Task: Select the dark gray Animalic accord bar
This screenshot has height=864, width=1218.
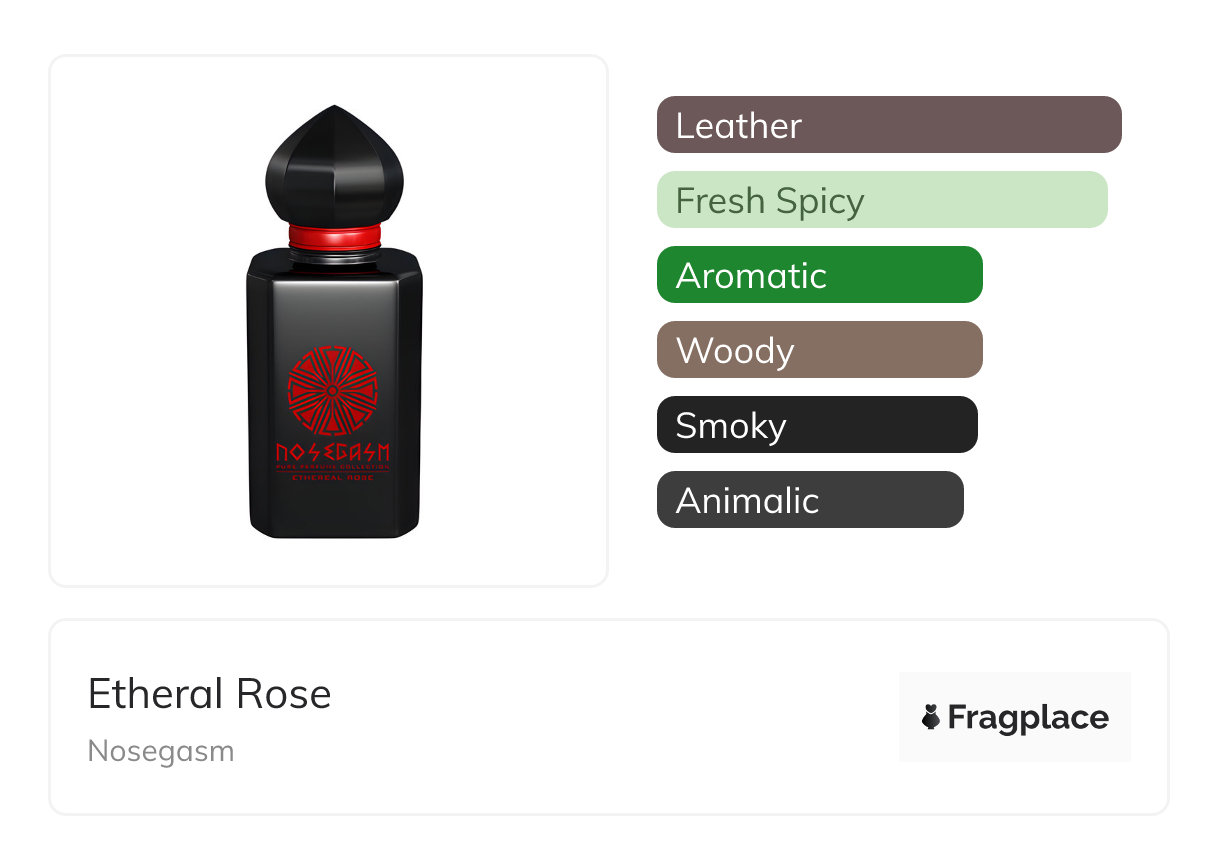Action: (x=810, y=500)
